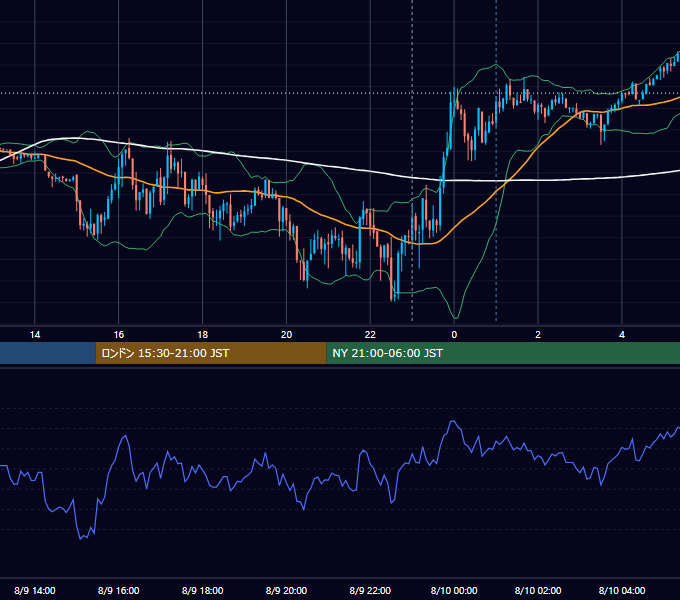The height and width of the screenshot is (600, 680).
Task: Click the 8/10 00:00 date label
Action: 454,590
